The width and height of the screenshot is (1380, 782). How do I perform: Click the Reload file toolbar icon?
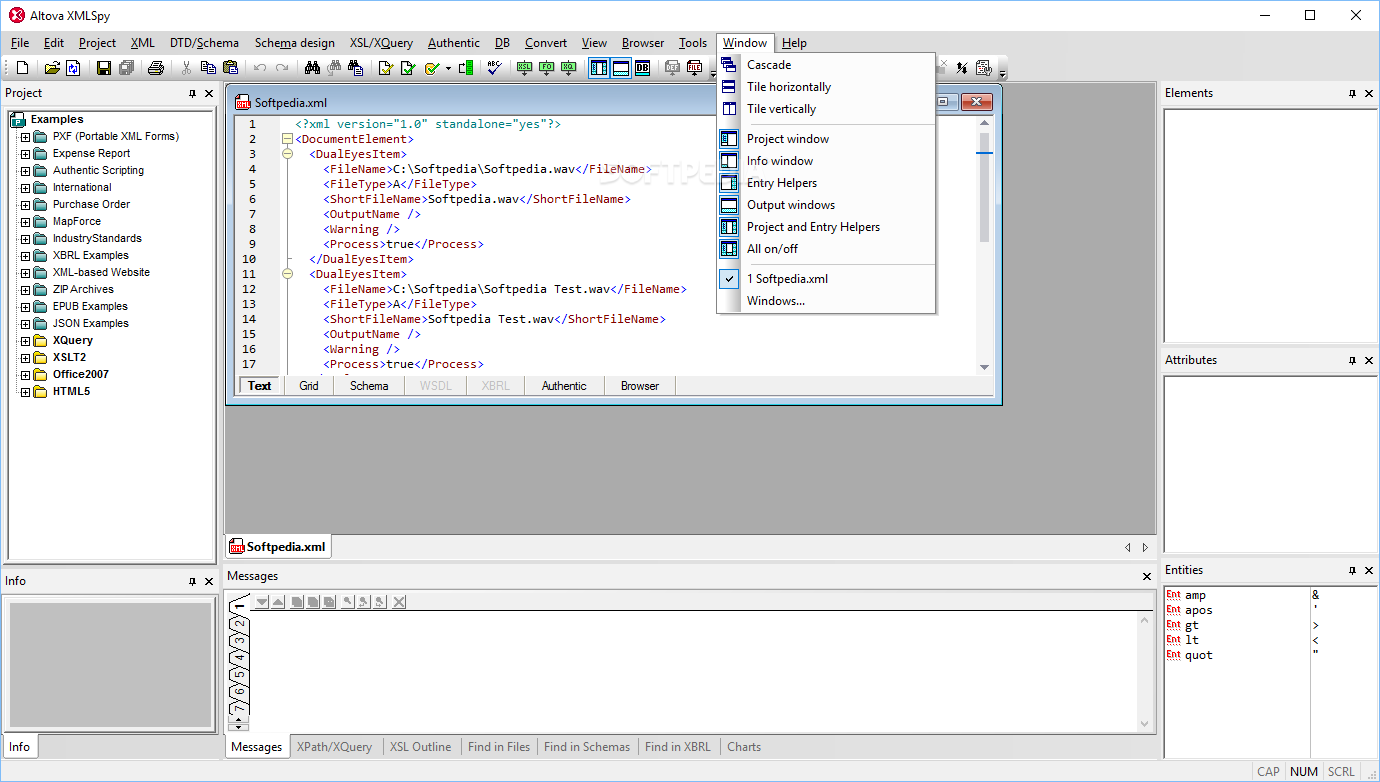tap(73, 68)
